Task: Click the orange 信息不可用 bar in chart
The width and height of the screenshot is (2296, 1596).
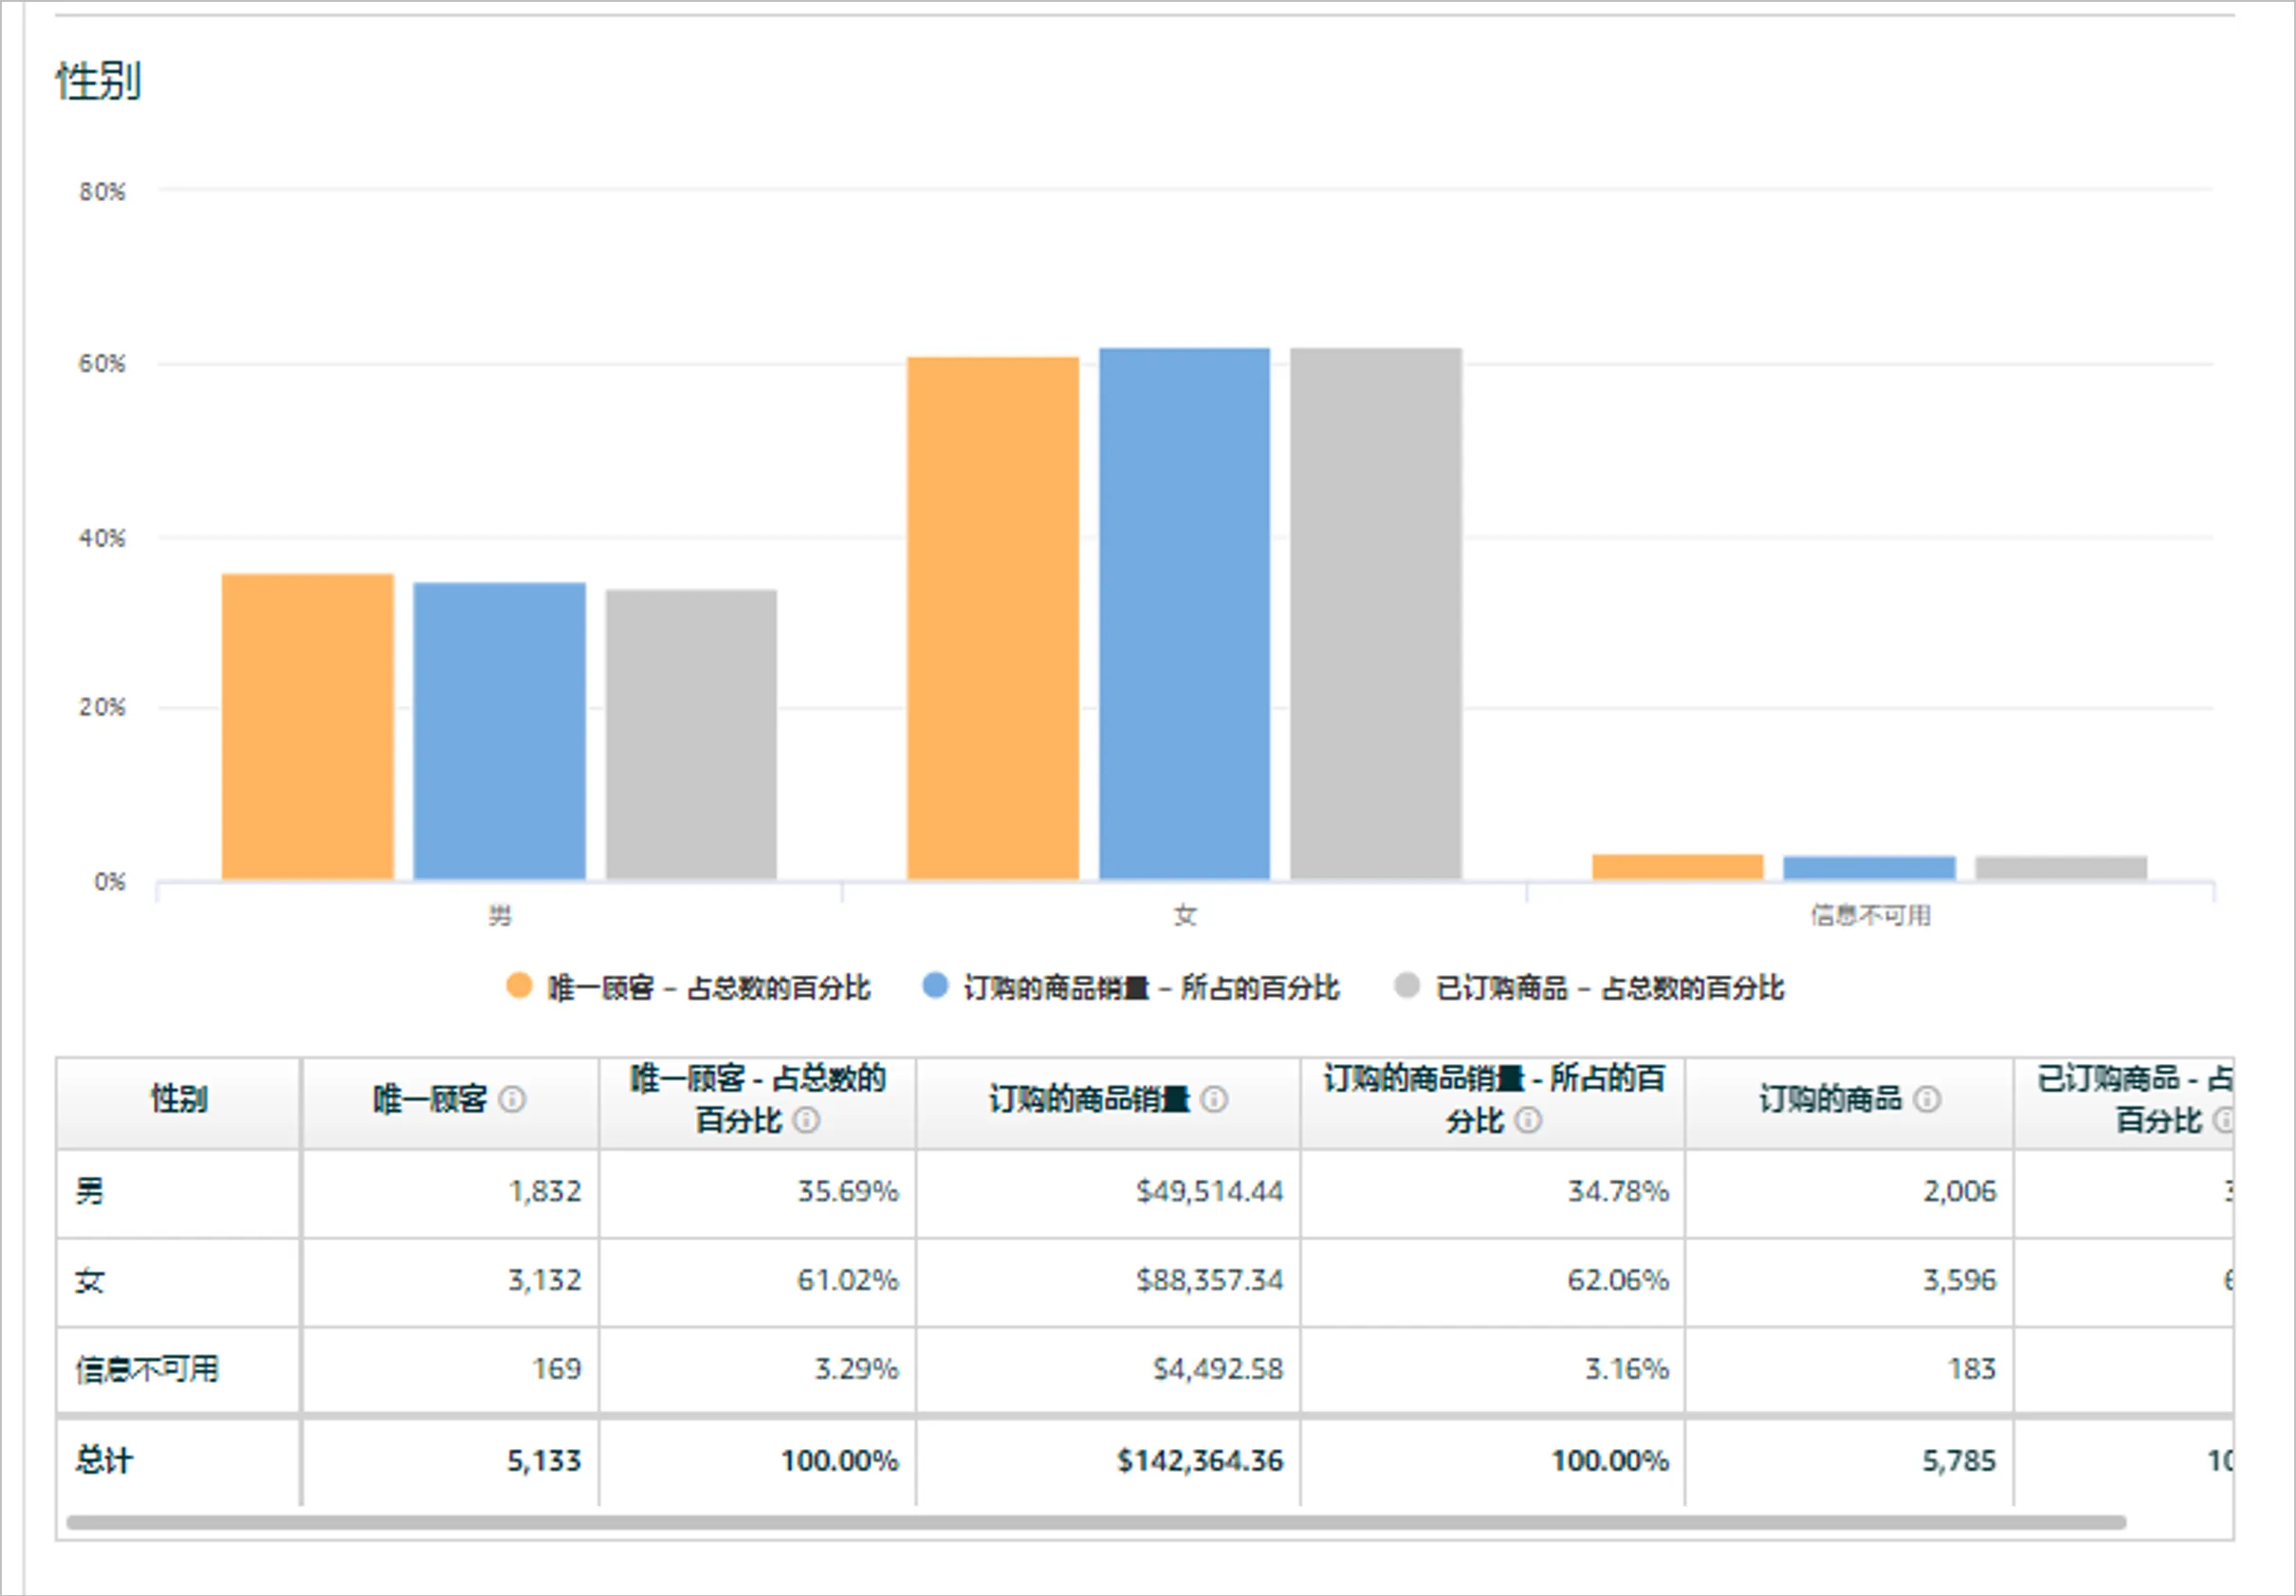Action: pos(1677,867)
